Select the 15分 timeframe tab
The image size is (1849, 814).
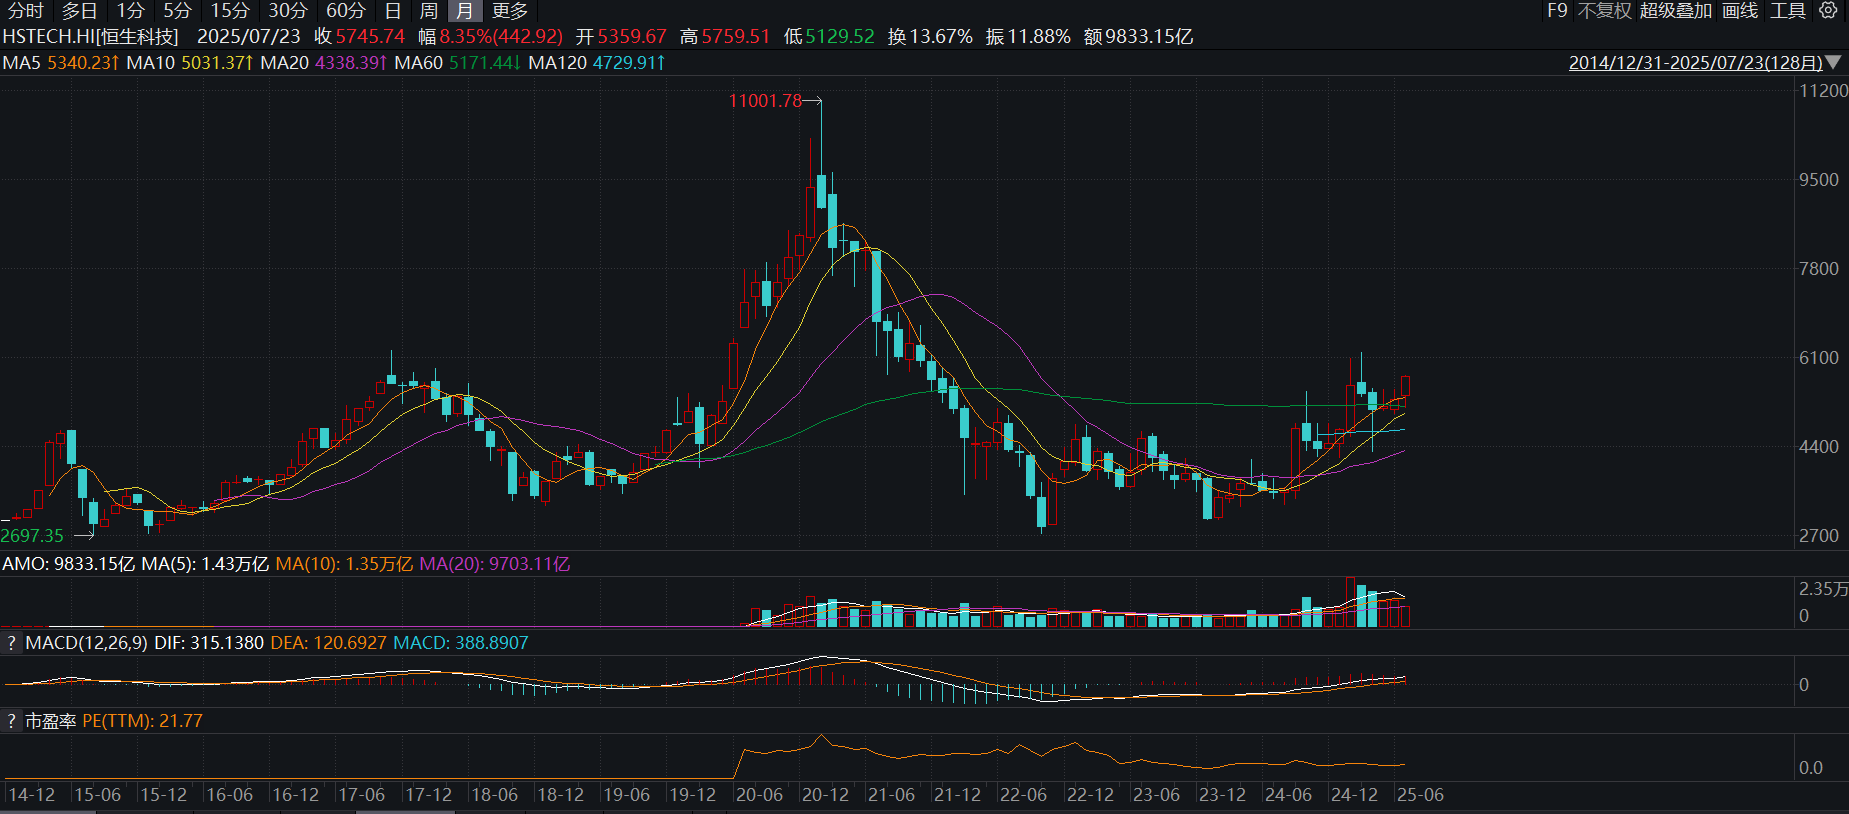230,11
